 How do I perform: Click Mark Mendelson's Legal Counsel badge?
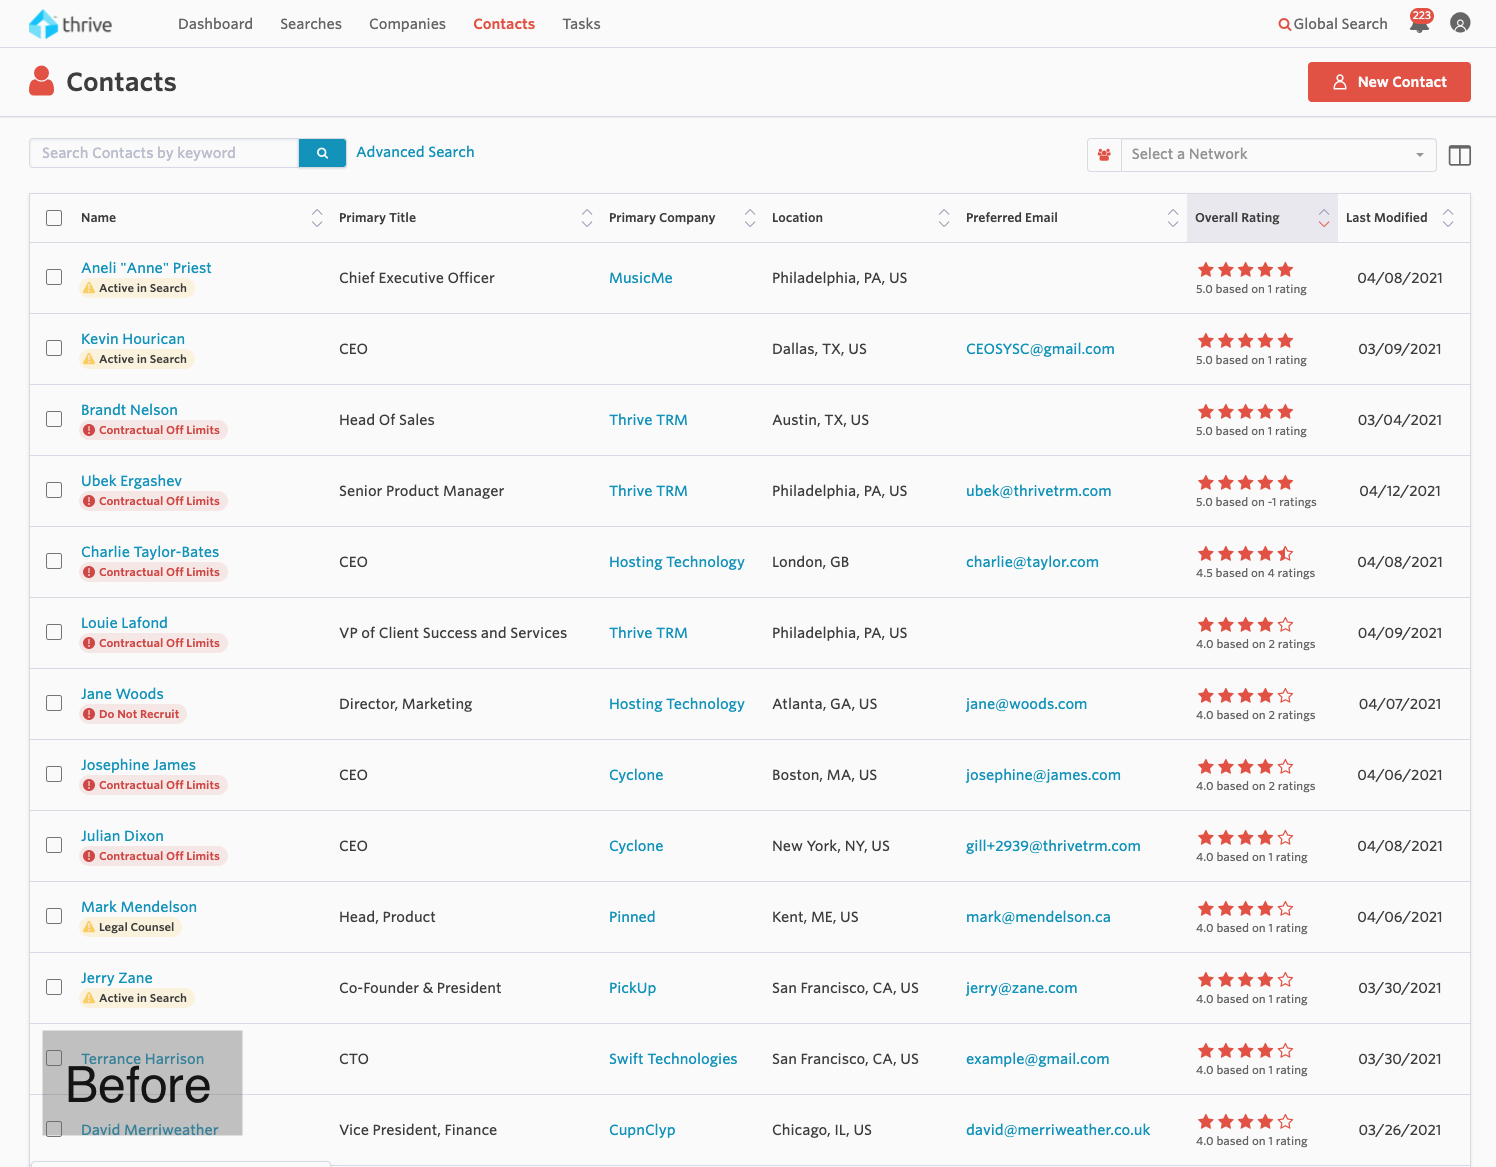pos(130,927)
